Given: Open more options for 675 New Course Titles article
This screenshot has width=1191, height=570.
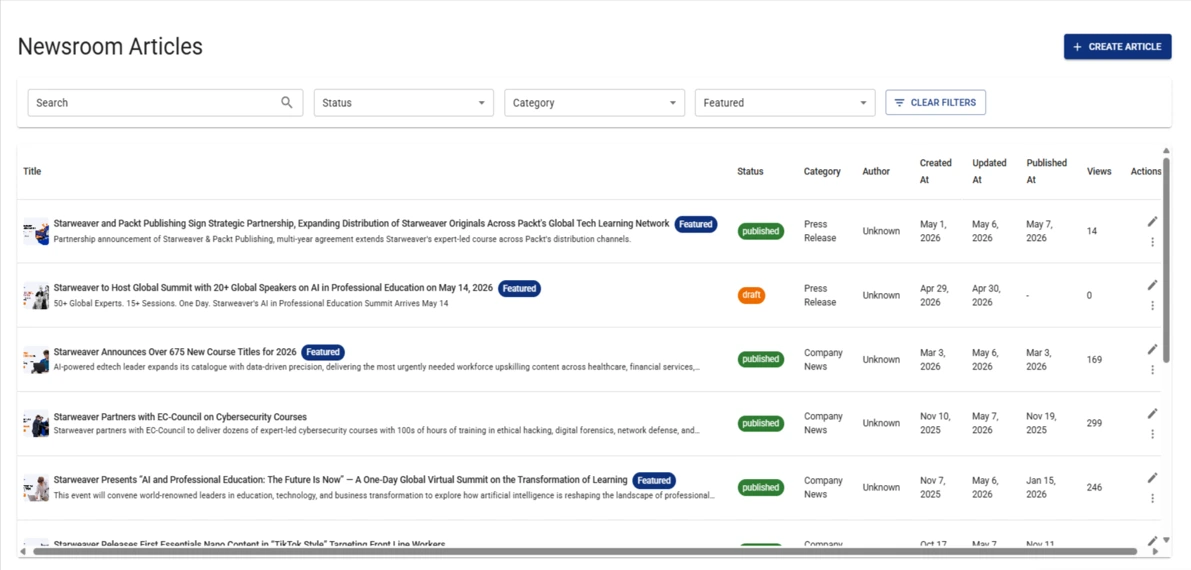Looking at the screenshot, I should [x=1152, y=369].
